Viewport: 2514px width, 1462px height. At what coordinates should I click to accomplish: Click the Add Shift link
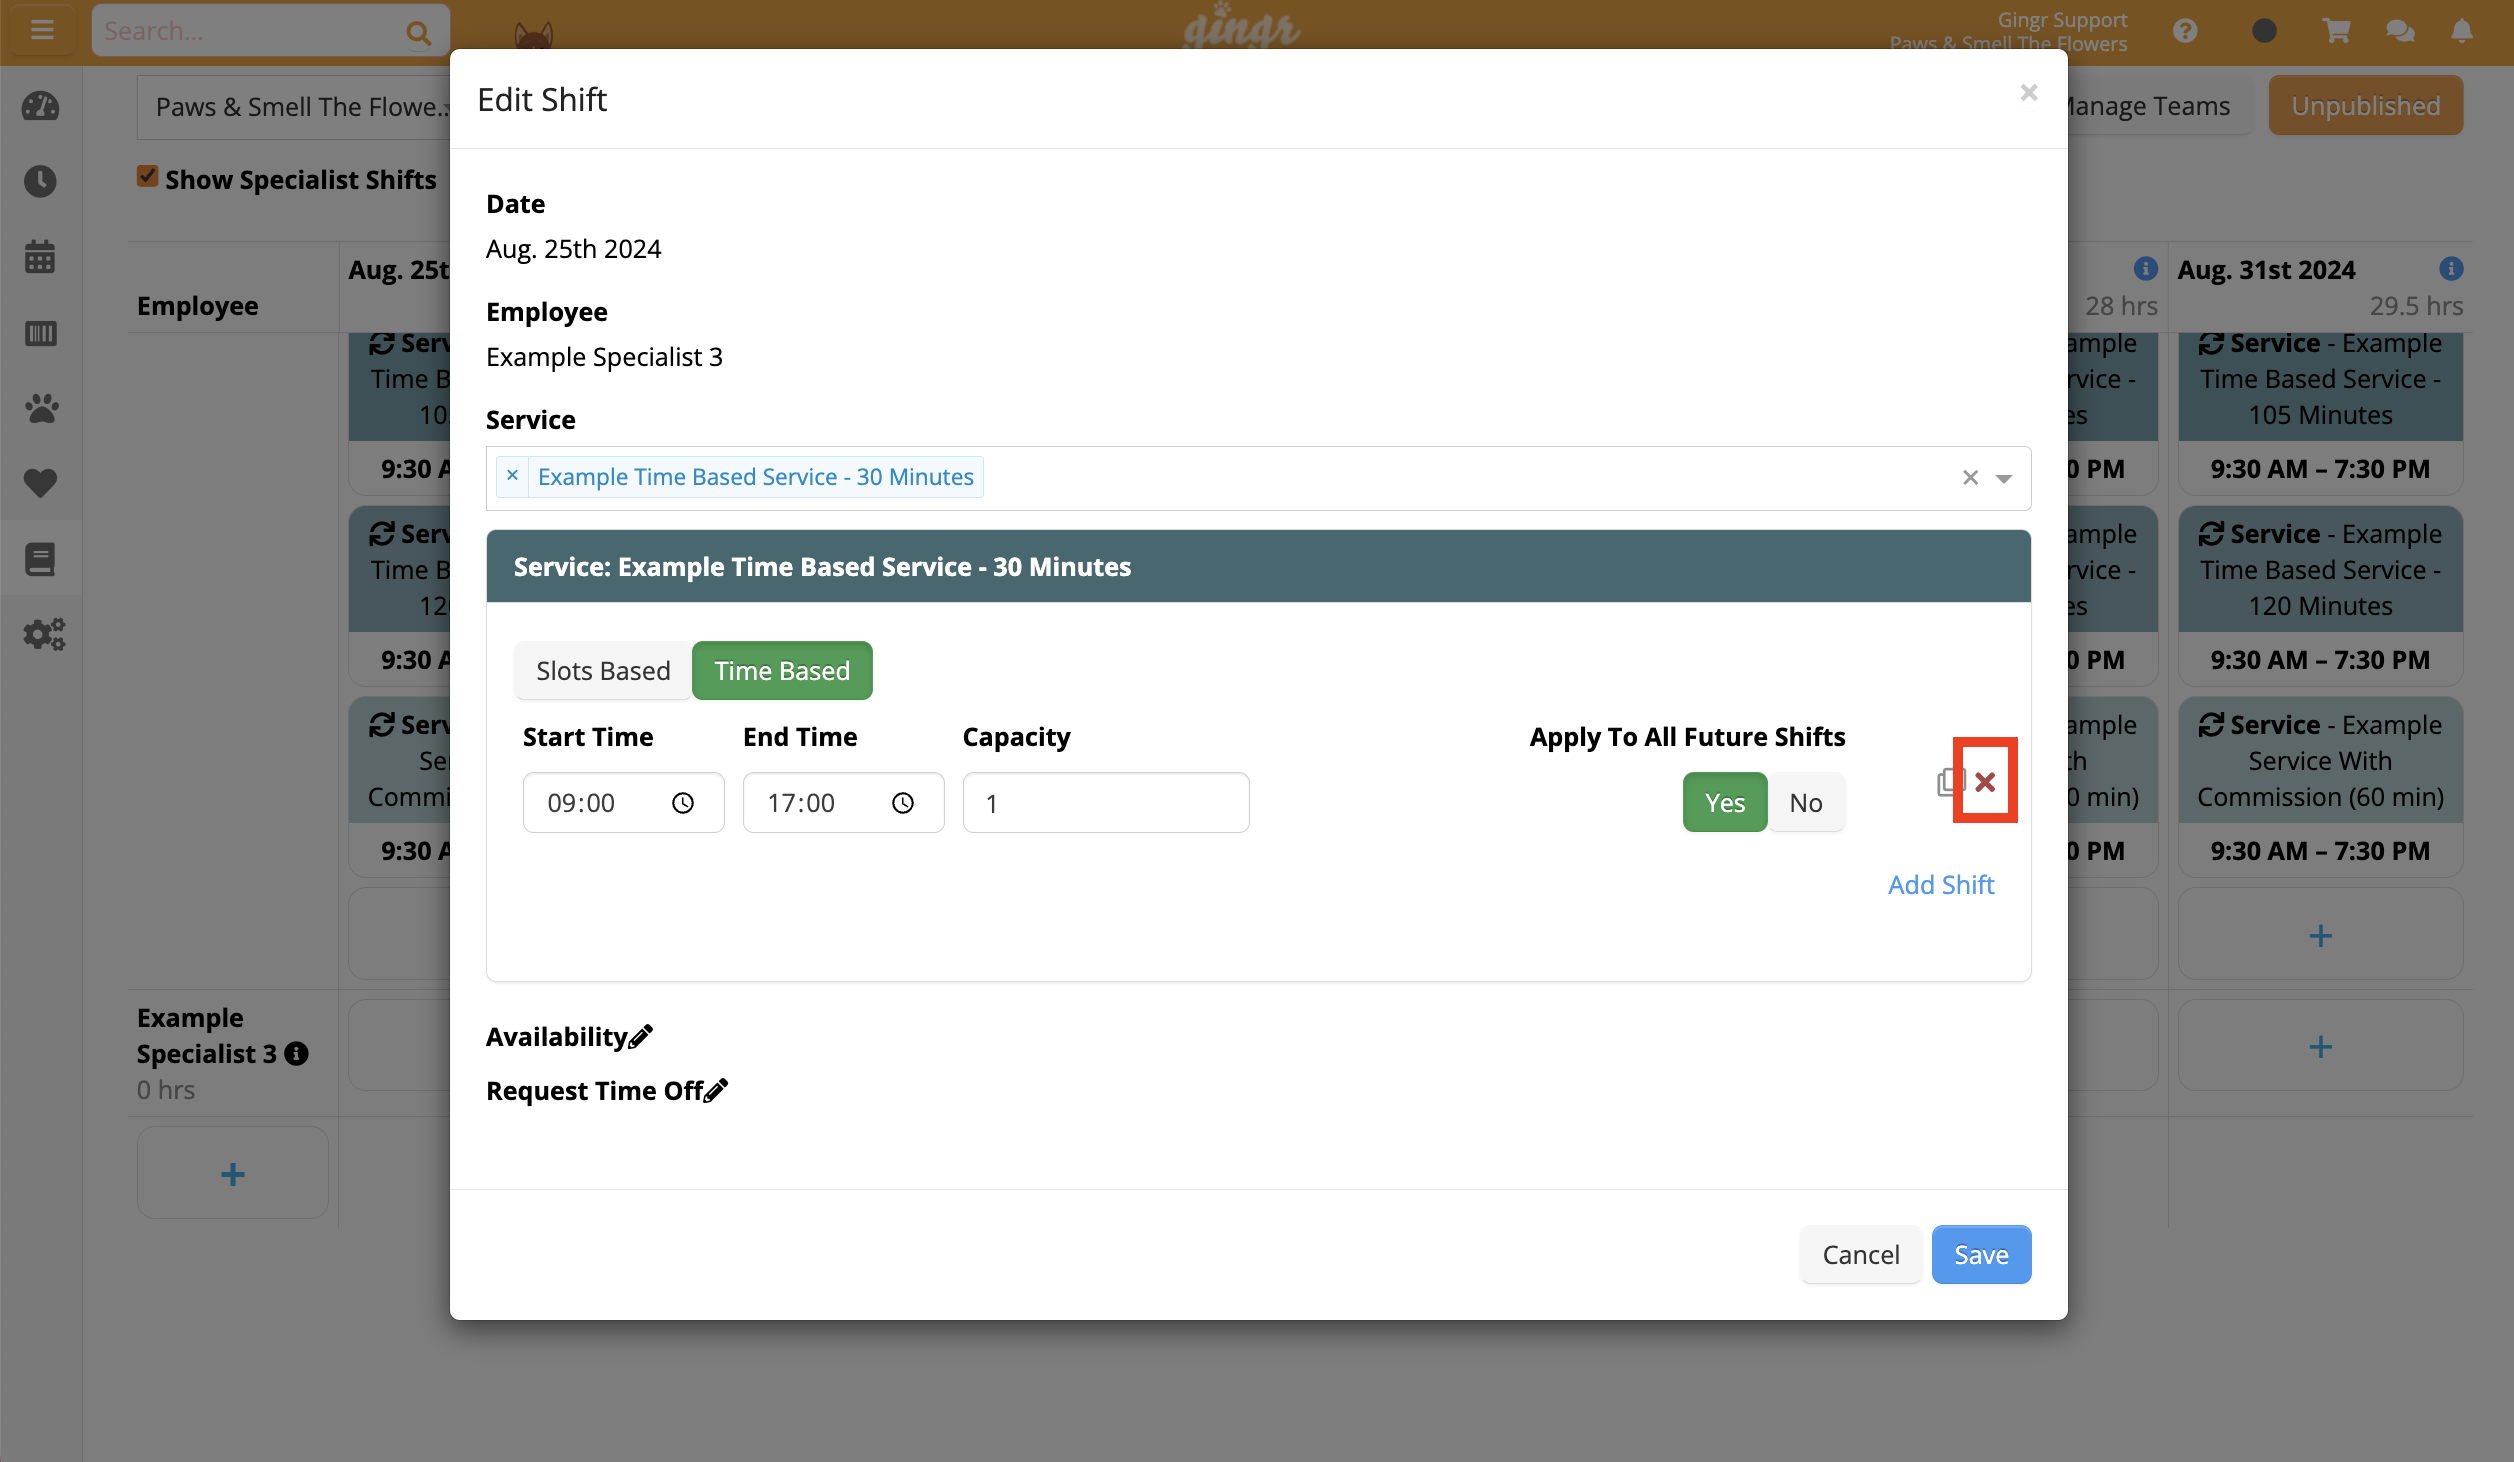click(x=1940, y=884)
